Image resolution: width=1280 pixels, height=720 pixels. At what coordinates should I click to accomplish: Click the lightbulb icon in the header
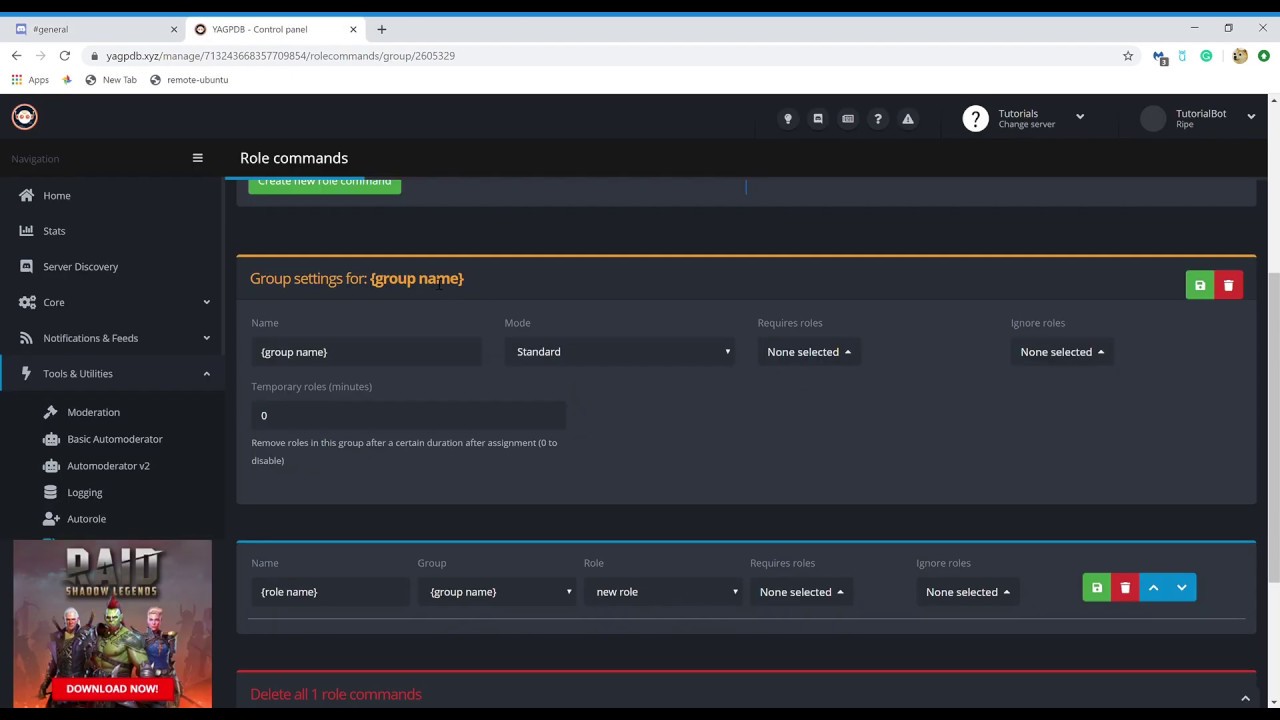pyautogui.click(x=788, y=119)
